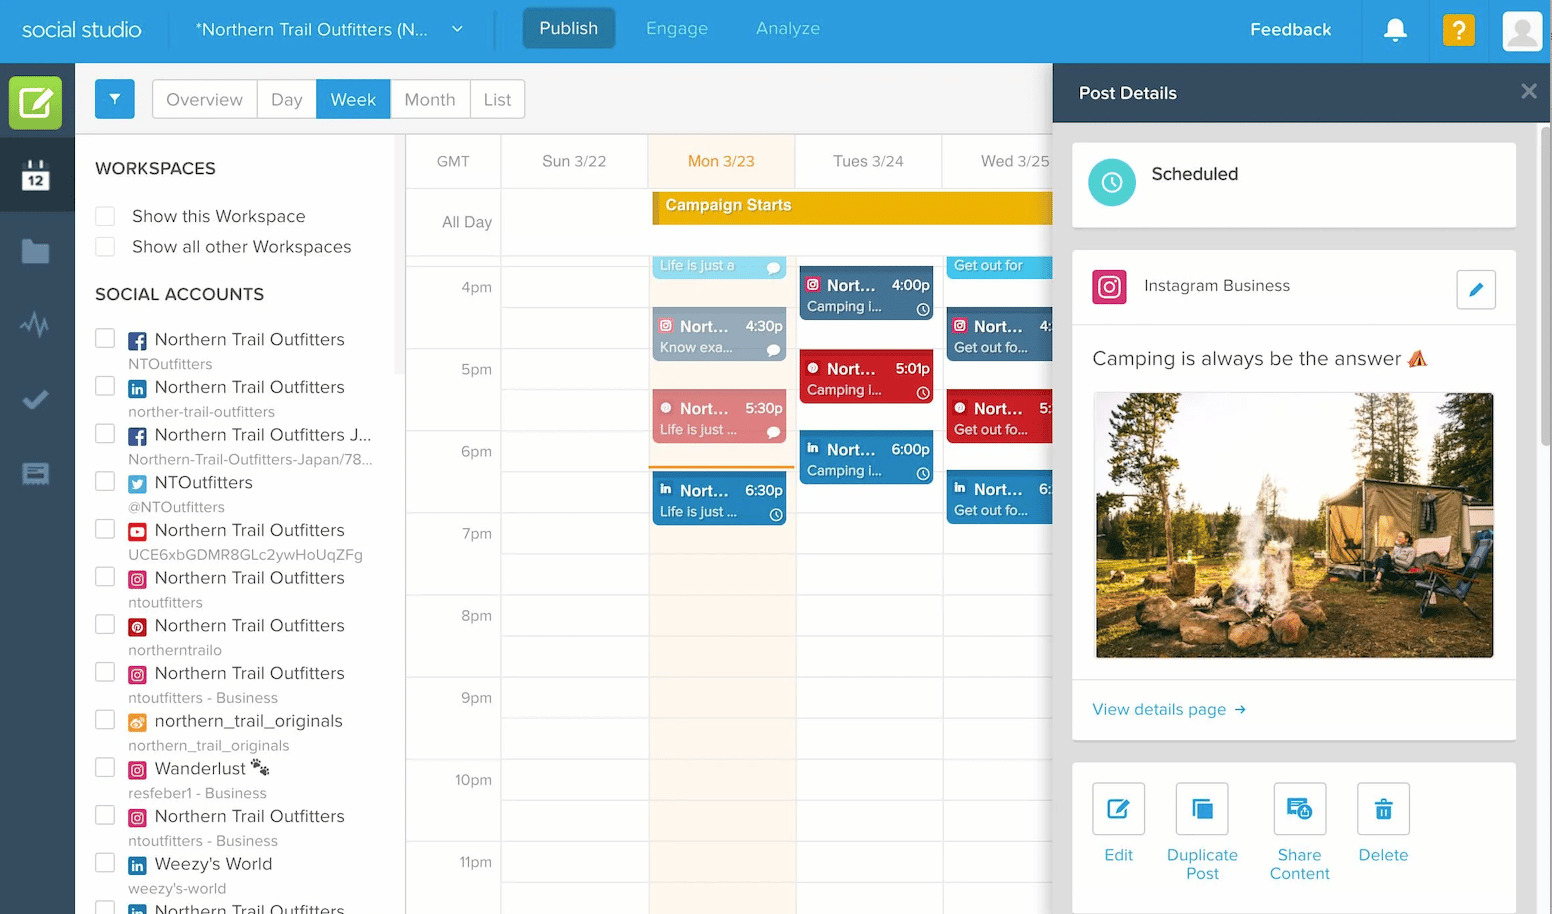Open the Engage menu in the top bar

point(677,29)
